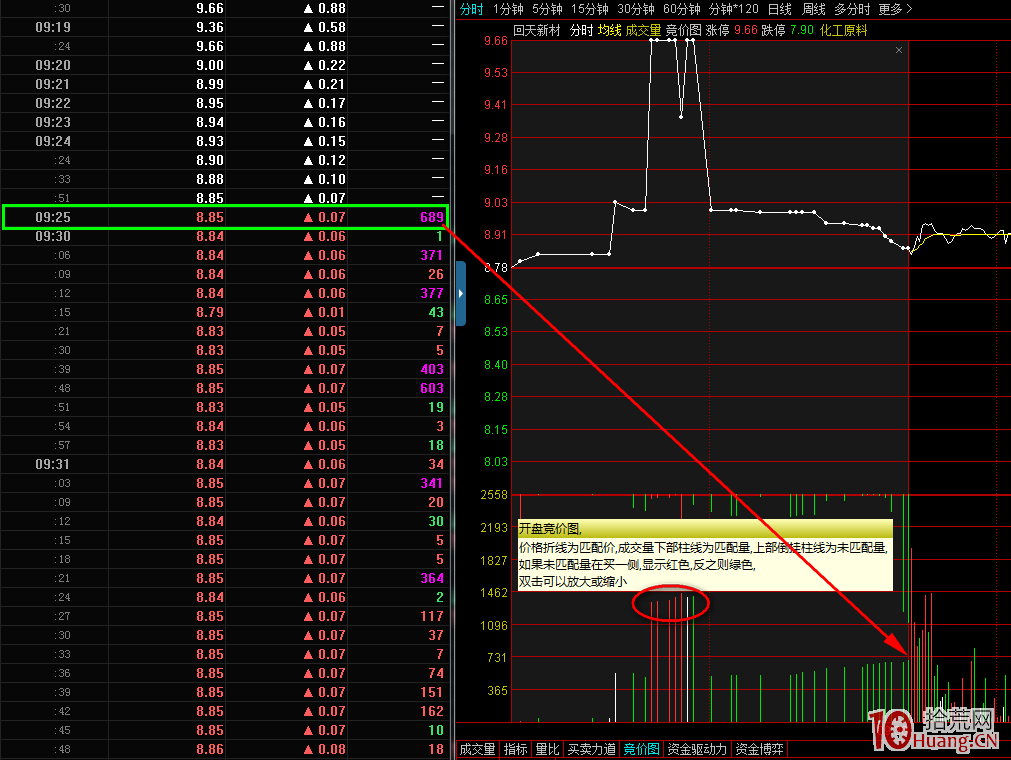Open the 买卖力道 tab
The height and width of the screenshot is (760, 1011).
(x=591, y=749)
